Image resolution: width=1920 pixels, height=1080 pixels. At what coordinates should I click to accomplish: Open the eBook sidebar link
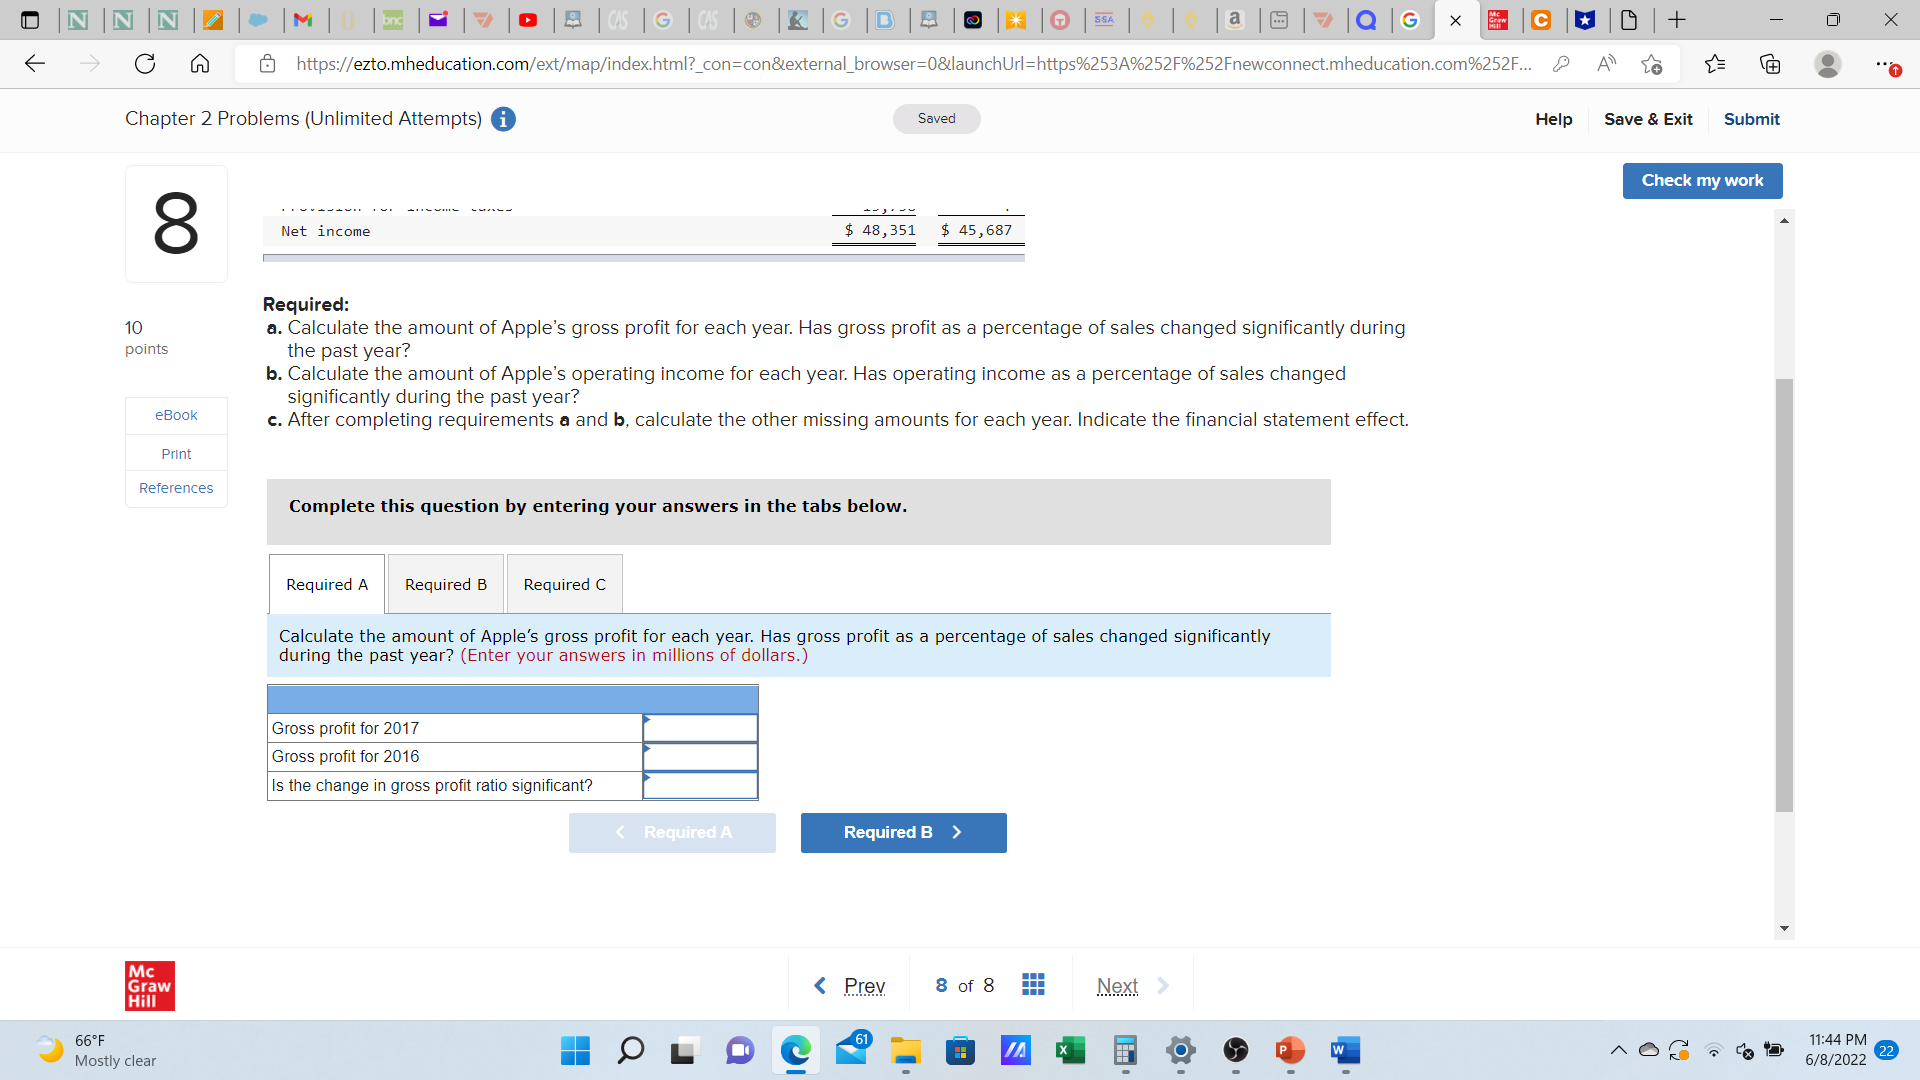(176, 415)
